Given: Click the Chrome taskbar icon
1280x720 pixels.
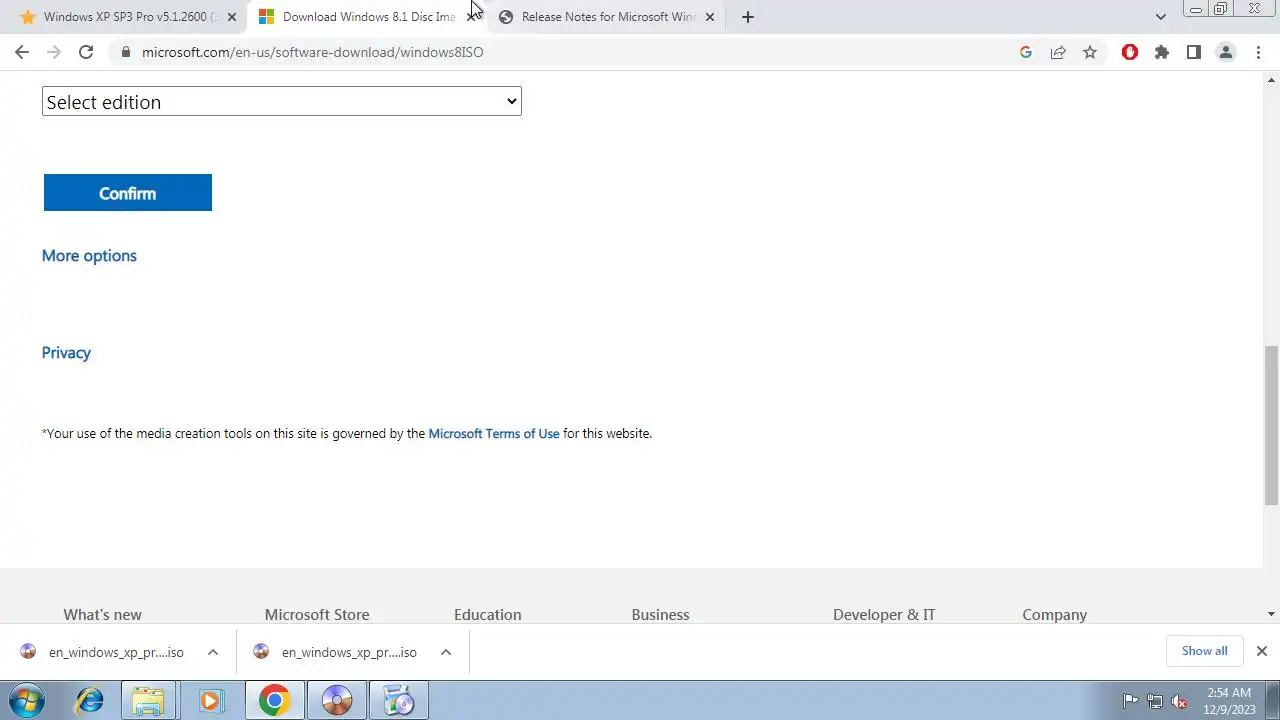Looking at the screenshot, I should 274,701.
